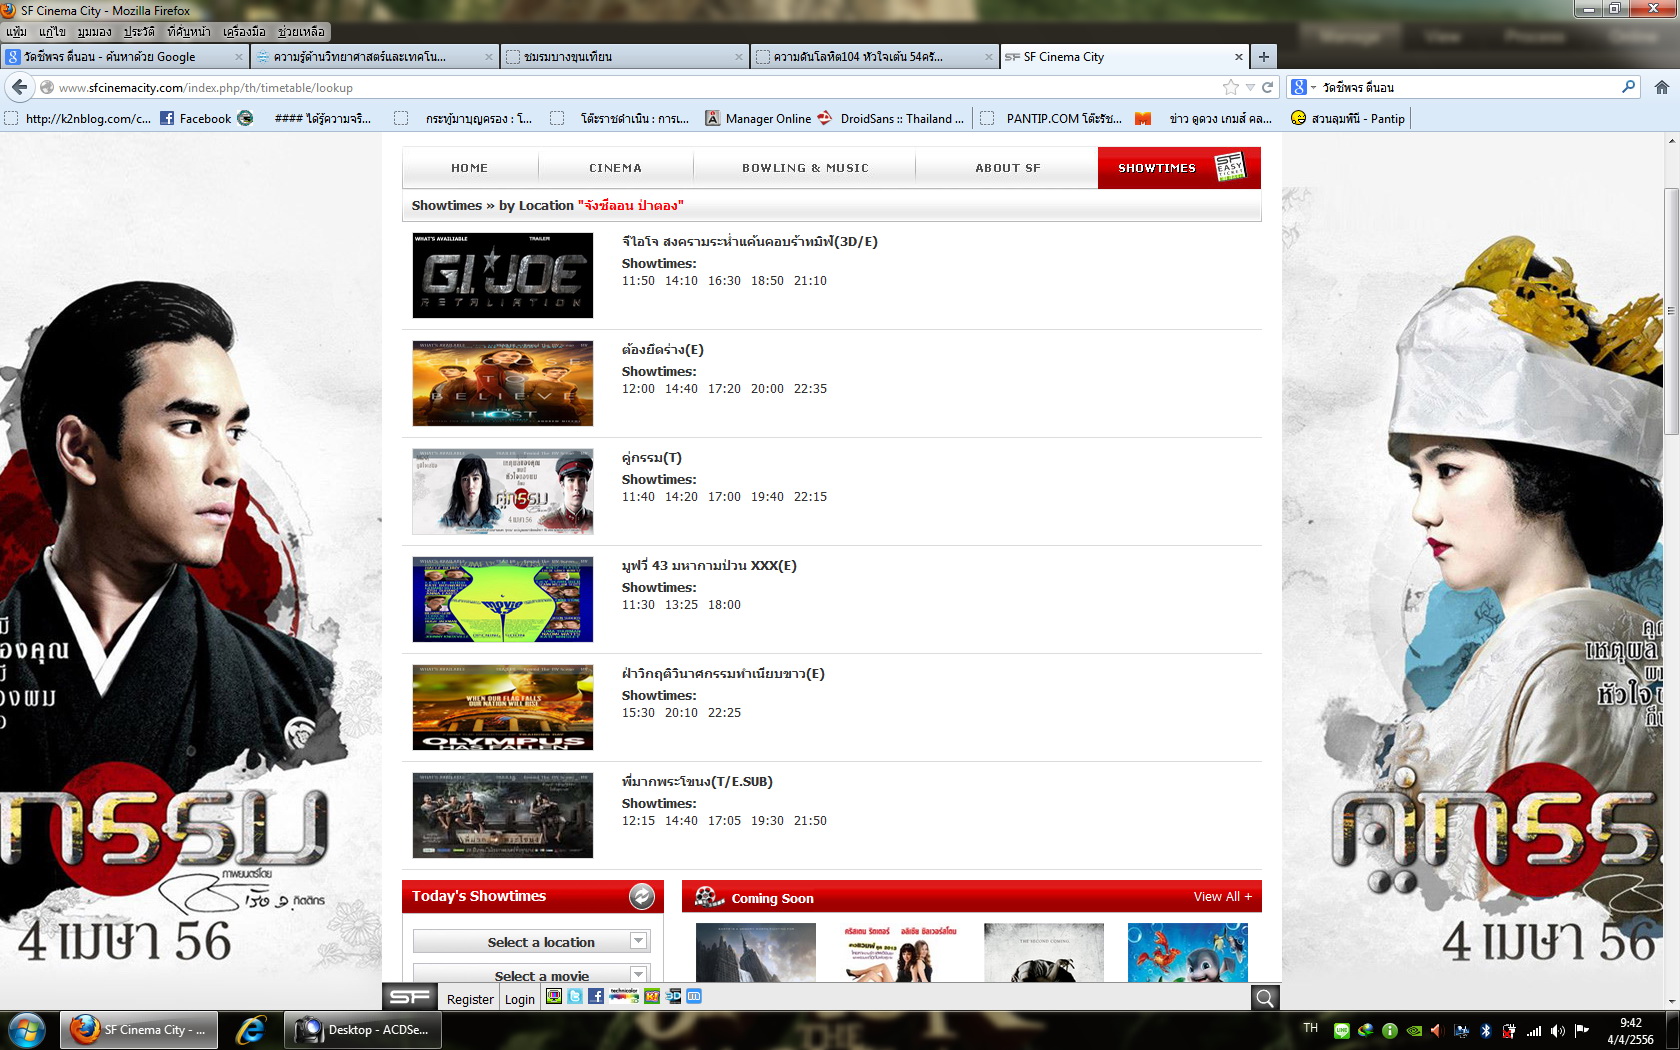Open the BOWLING & MUSIC navigation item

pyautogui.click(x=805, y=168)
